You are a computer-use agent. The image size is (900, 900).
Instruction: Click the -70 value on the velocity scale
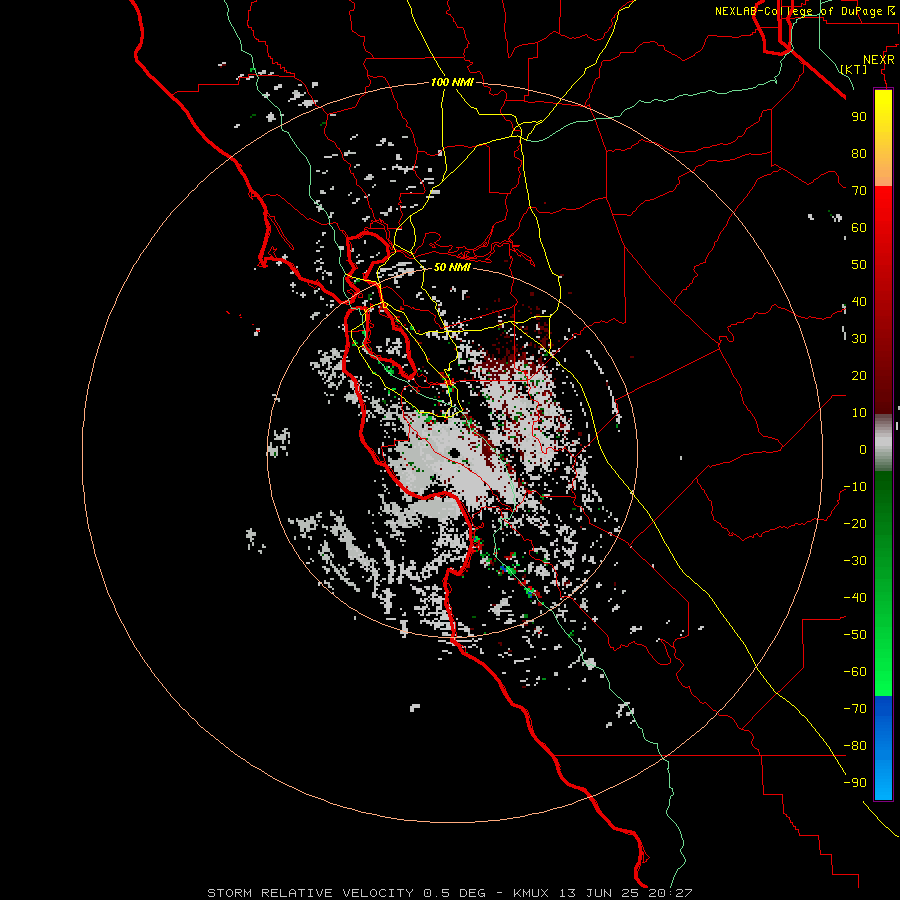855,708
